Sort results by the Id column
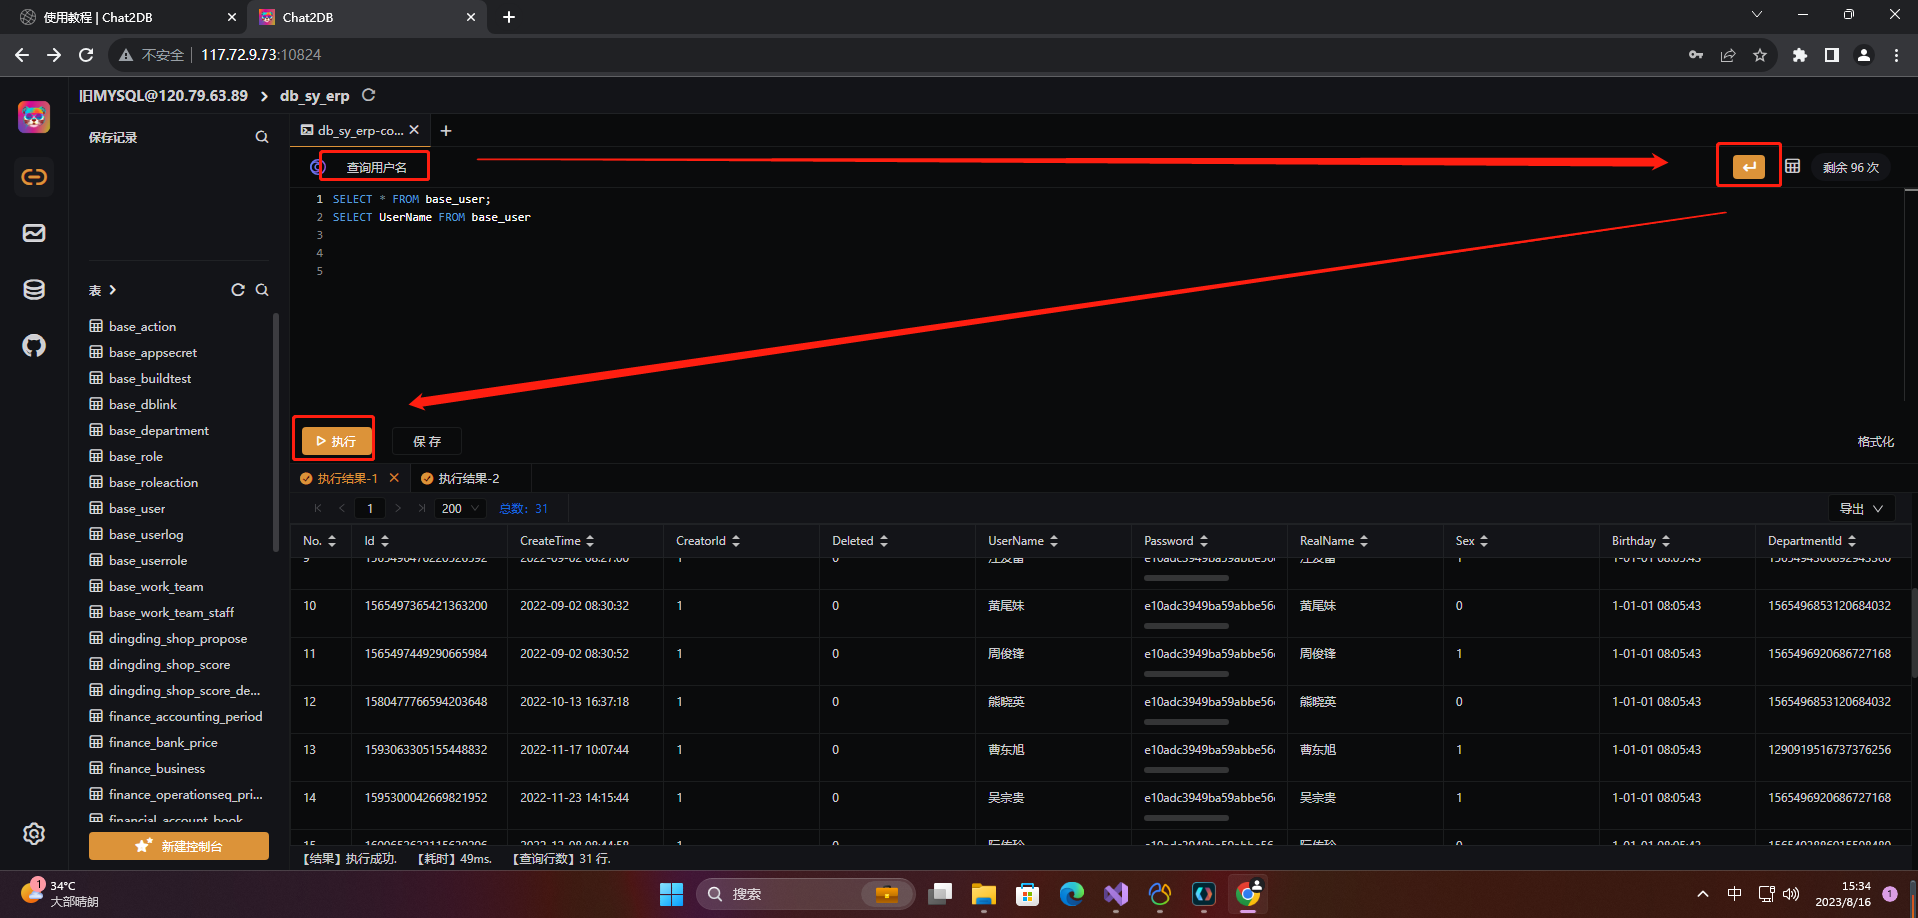Viewport: 1918px width, 918px height. pos(385,541)
